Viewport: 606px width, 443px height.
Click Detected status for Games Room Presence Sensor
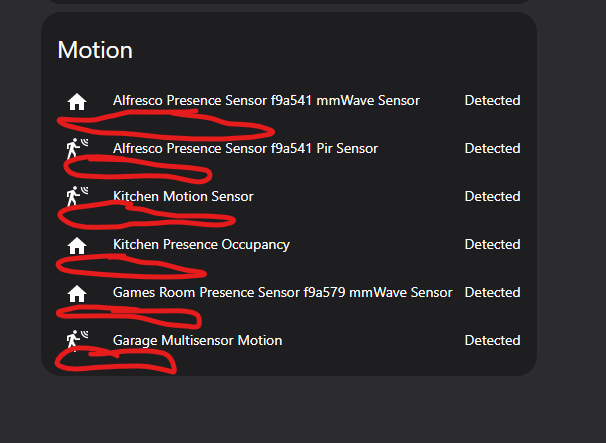click(x=492, y=292)
